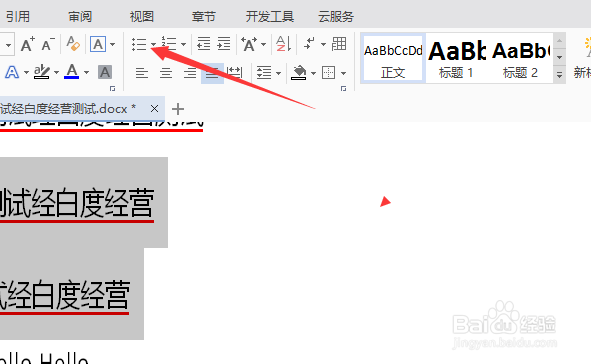The height and width of the screenshot is (364, 591).
Task: Apply the character border icon
Action: pyautogui.click(x=98, y=44)
